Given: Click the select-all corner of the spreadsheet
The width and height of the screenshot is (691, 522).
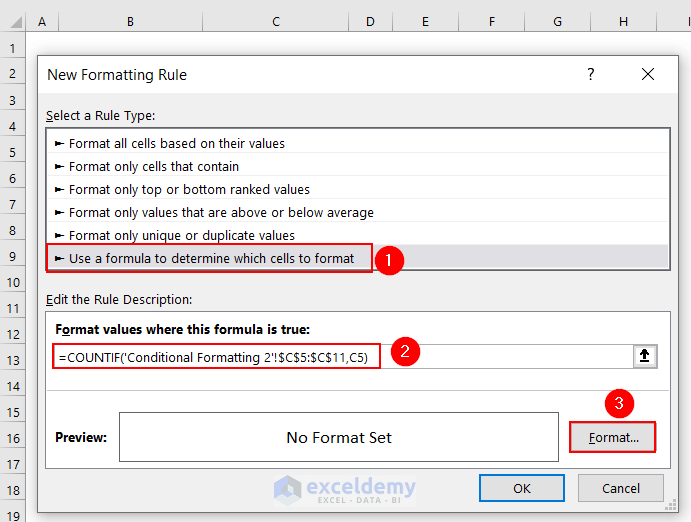Looking at the screenshot, I should click(14, 21).
